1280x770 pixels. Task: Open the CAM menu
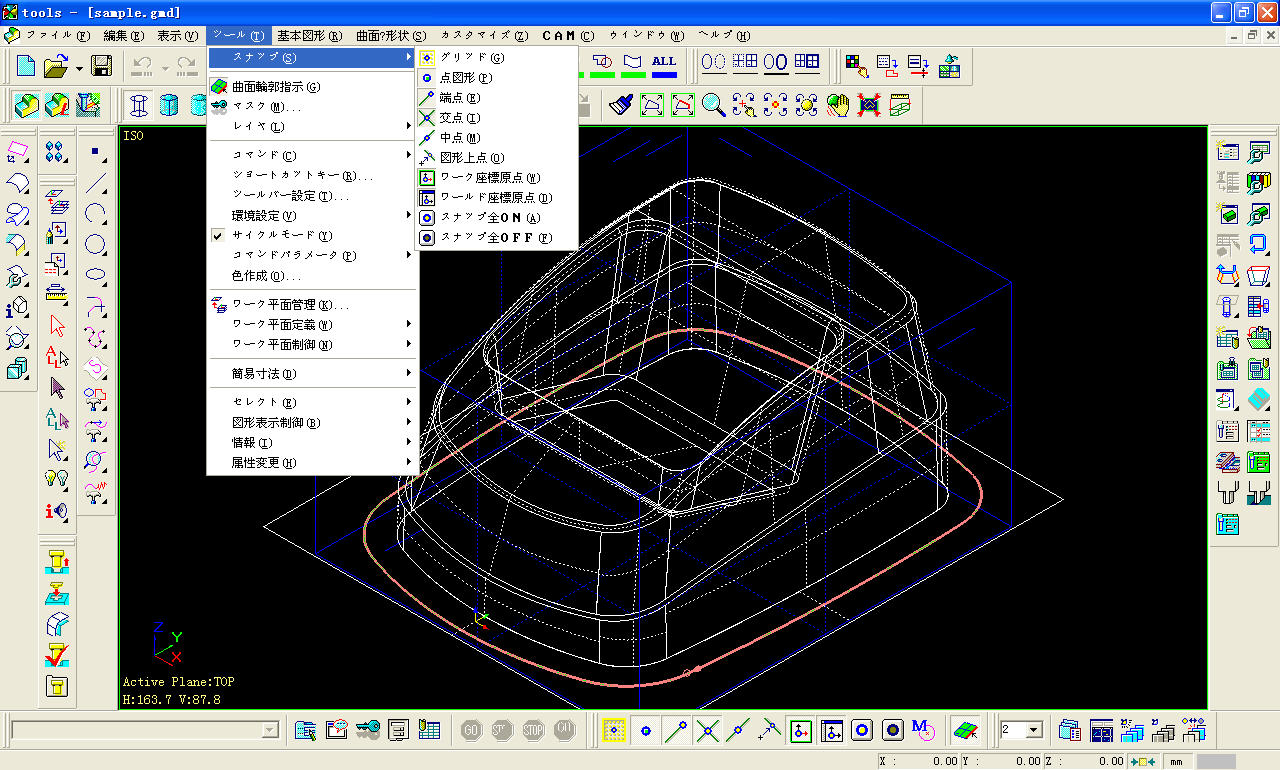pos(568,35)
